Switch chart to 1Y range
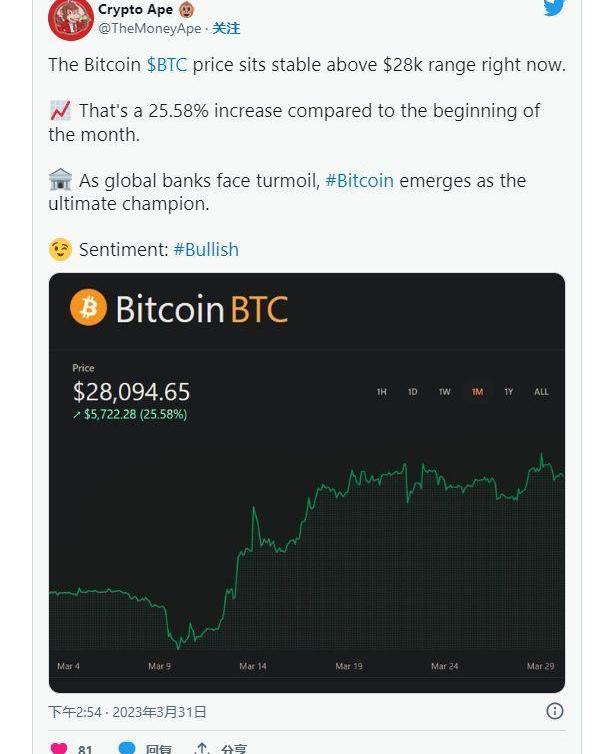The width and height of the screenshot is (596, 754). coord(508,392)
